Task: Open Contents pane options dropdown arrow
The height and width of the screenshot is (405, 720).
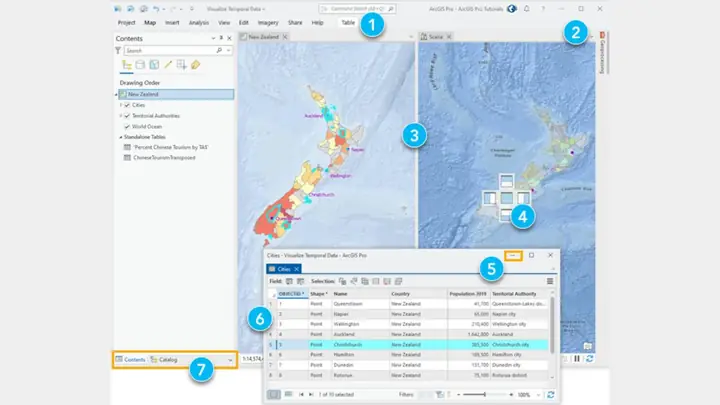Action: 213,39
